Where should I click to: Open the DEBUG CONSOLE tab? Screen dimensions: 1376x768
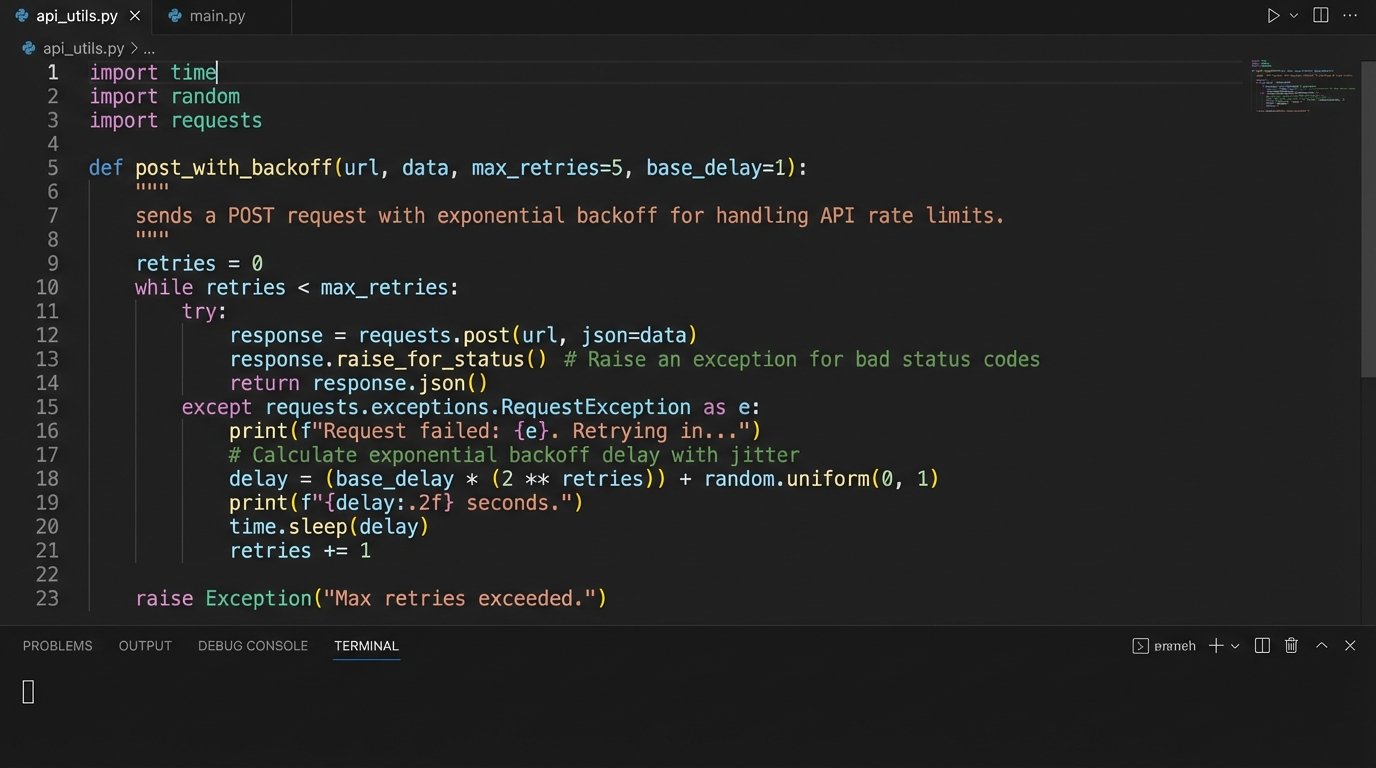point(252,646)
